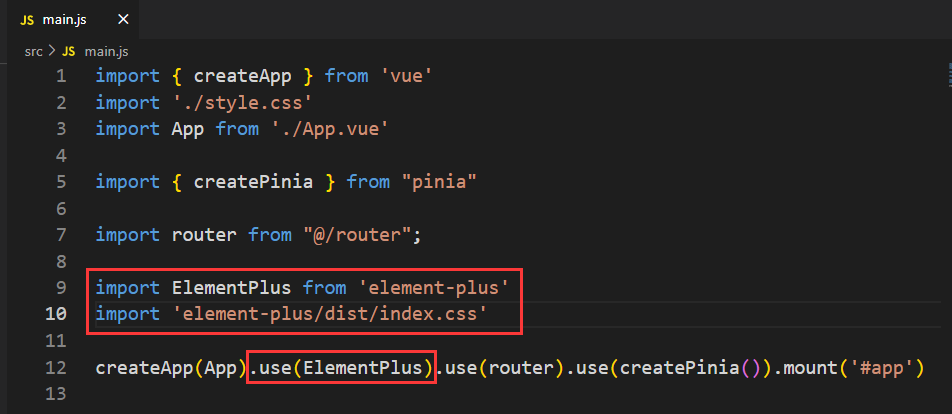Click the "@/router" string on line 7
Image resolution: width=952 pixels, height=414 pixels.
click(x=356, y=235)
